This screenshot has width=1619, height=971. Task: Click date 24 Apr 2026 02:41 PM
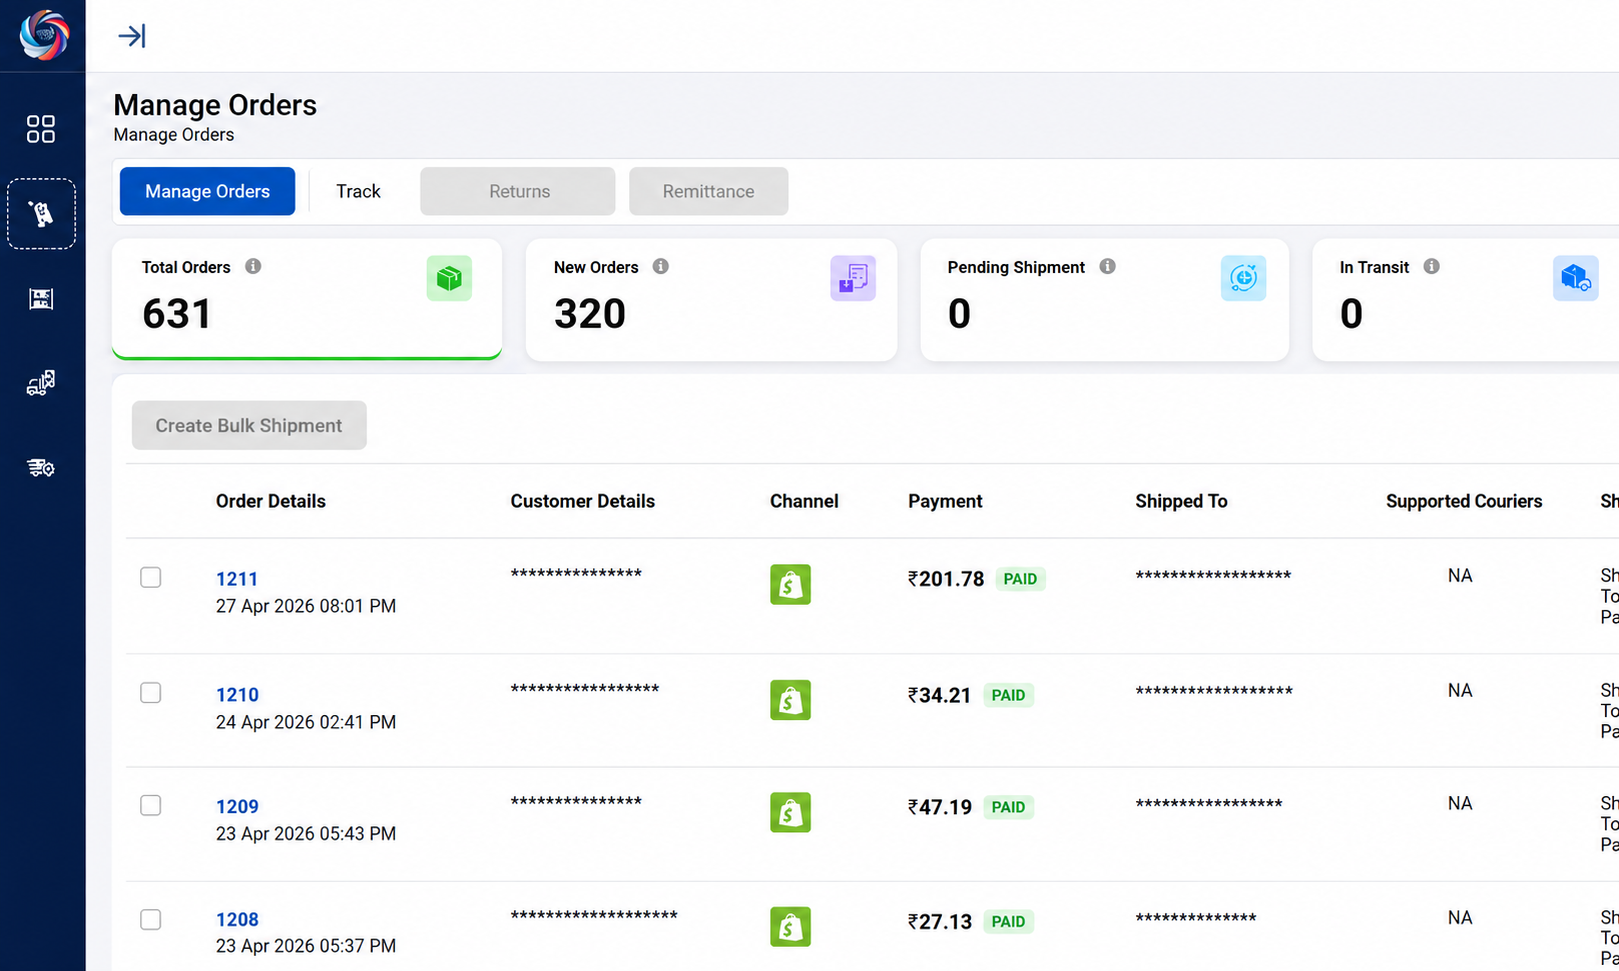306,722
